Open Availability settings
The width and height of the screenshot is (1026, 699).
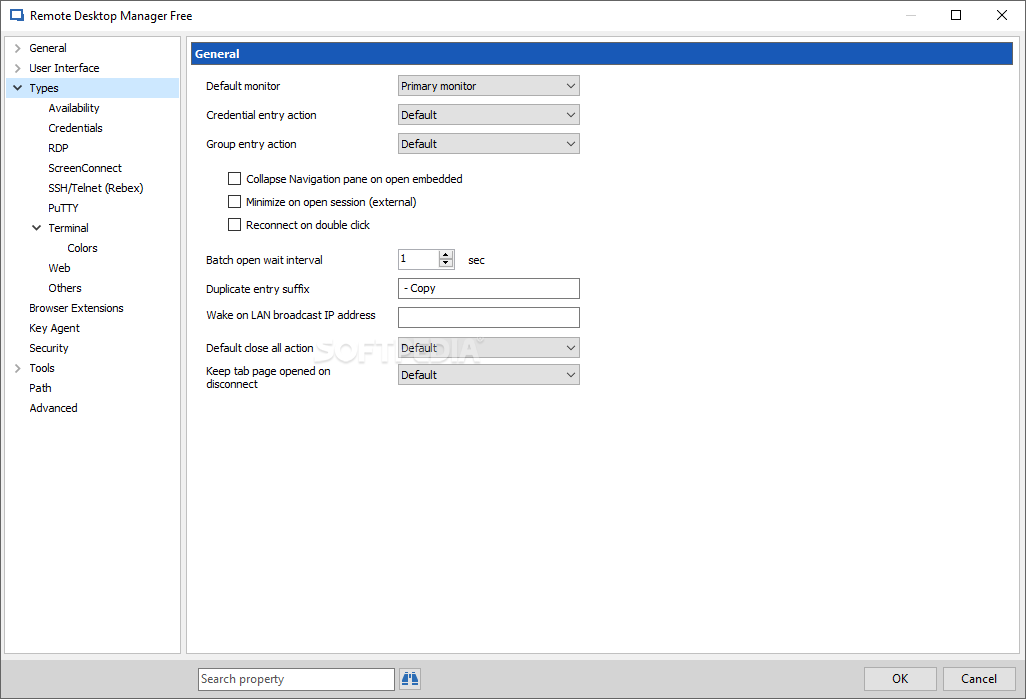click(x=74, y=108)
